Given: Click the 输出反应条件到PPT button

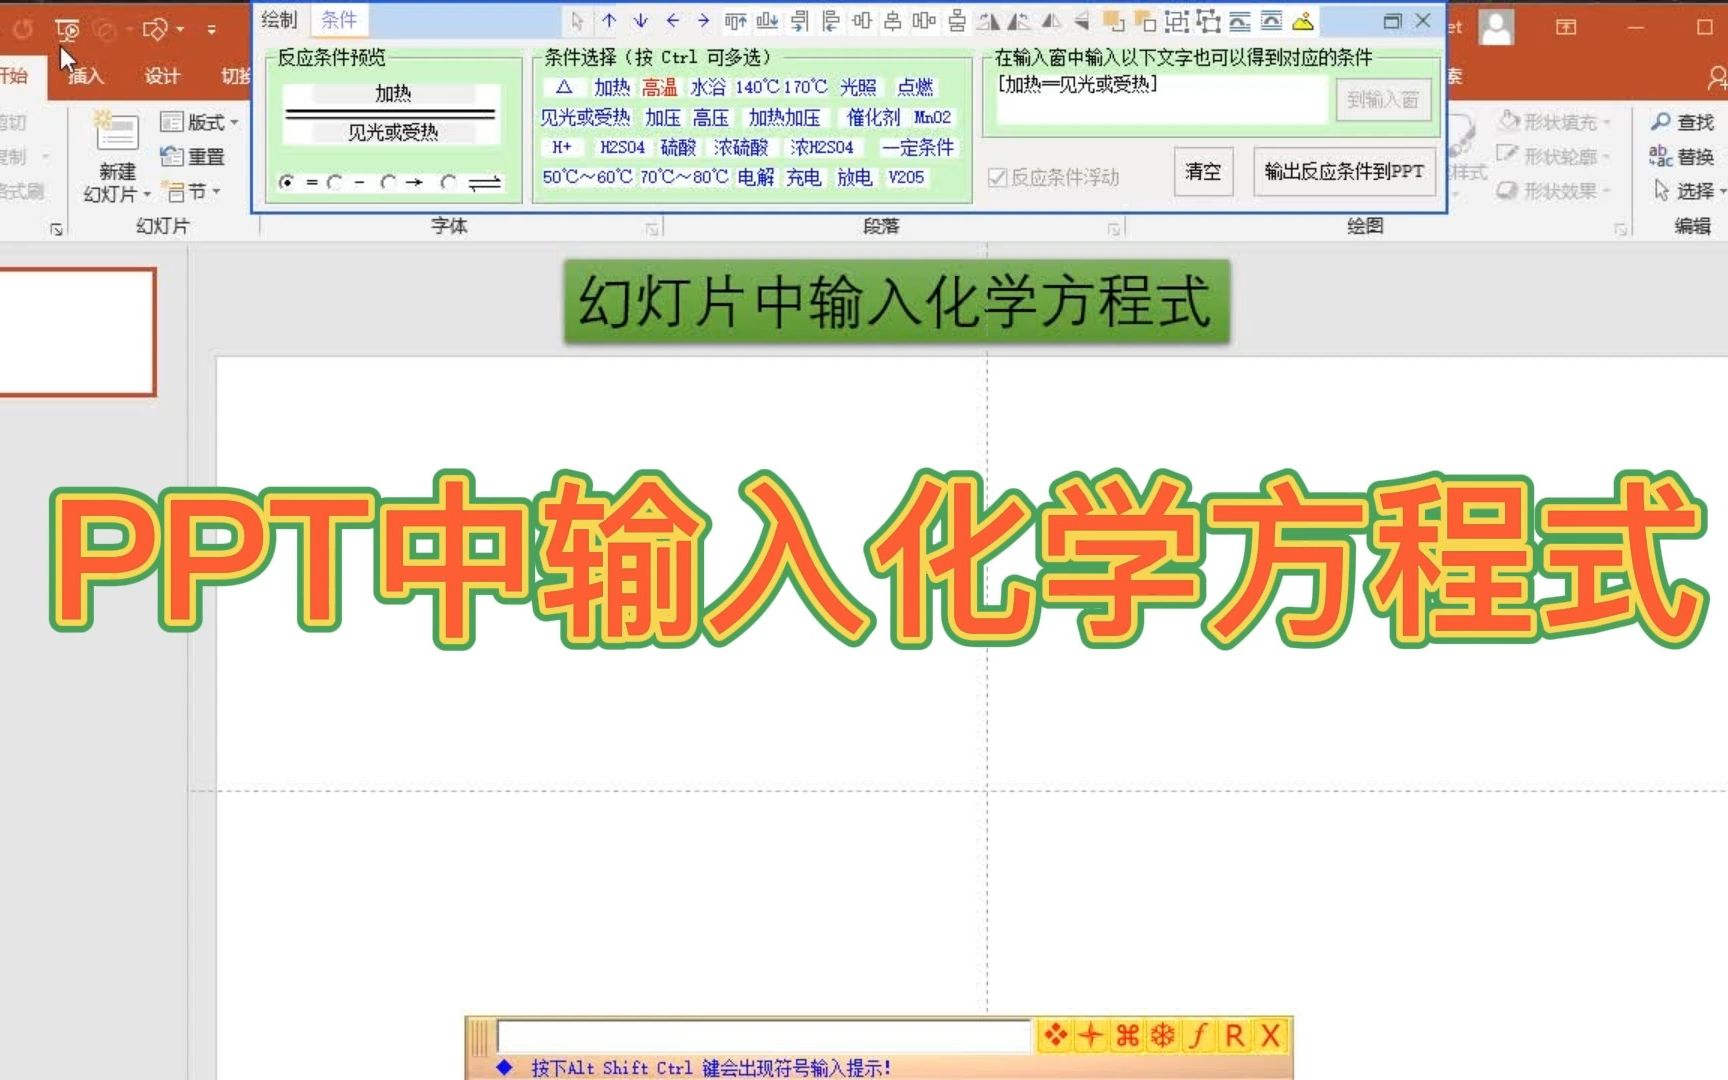Looking at the screenshot, I should [1344, 171].
